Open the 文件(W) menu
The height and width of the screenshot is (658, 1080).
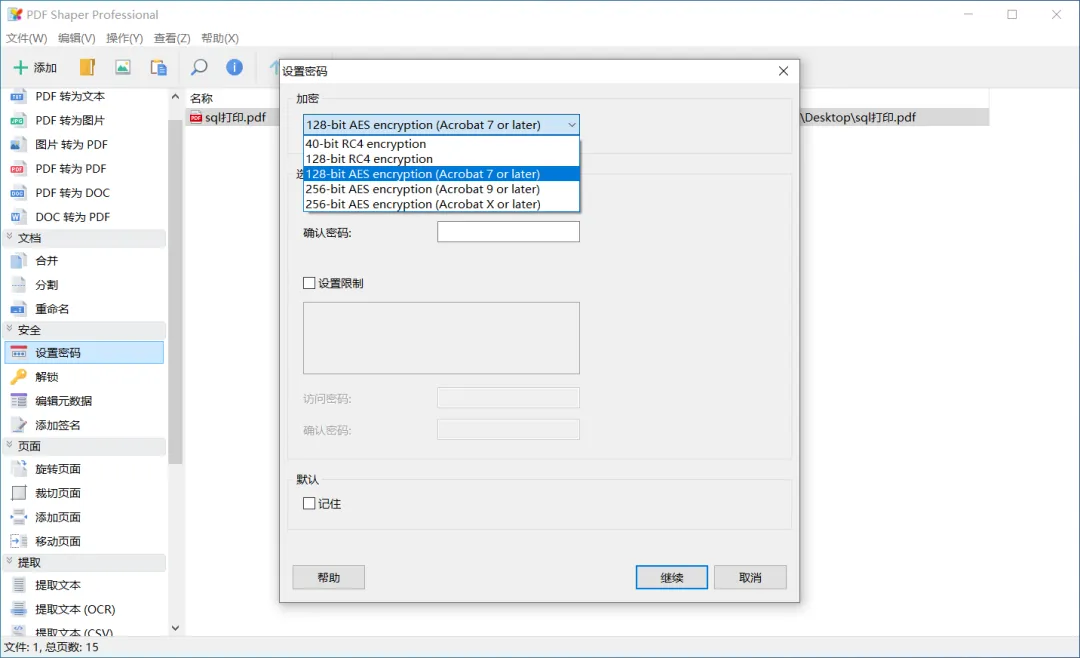[27, 39]
